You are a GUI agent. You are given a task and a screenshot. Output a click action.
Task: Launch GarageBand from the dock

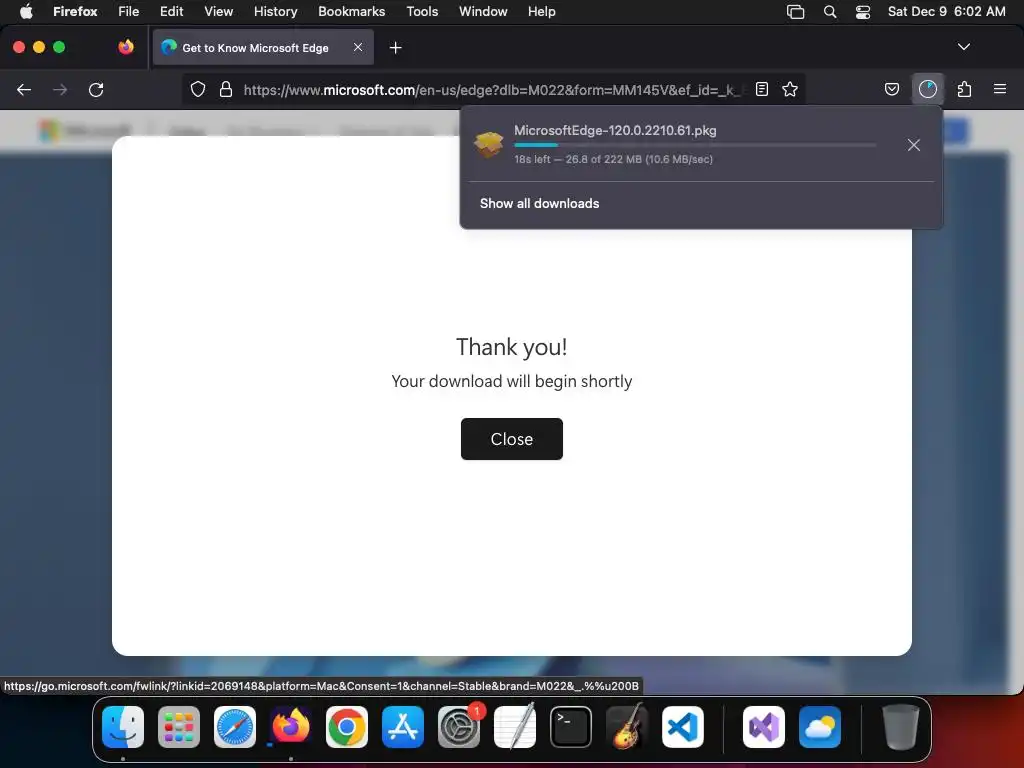point(627,727)
